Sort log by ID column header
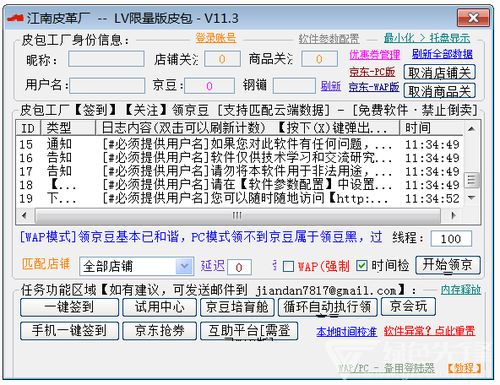 28,128
